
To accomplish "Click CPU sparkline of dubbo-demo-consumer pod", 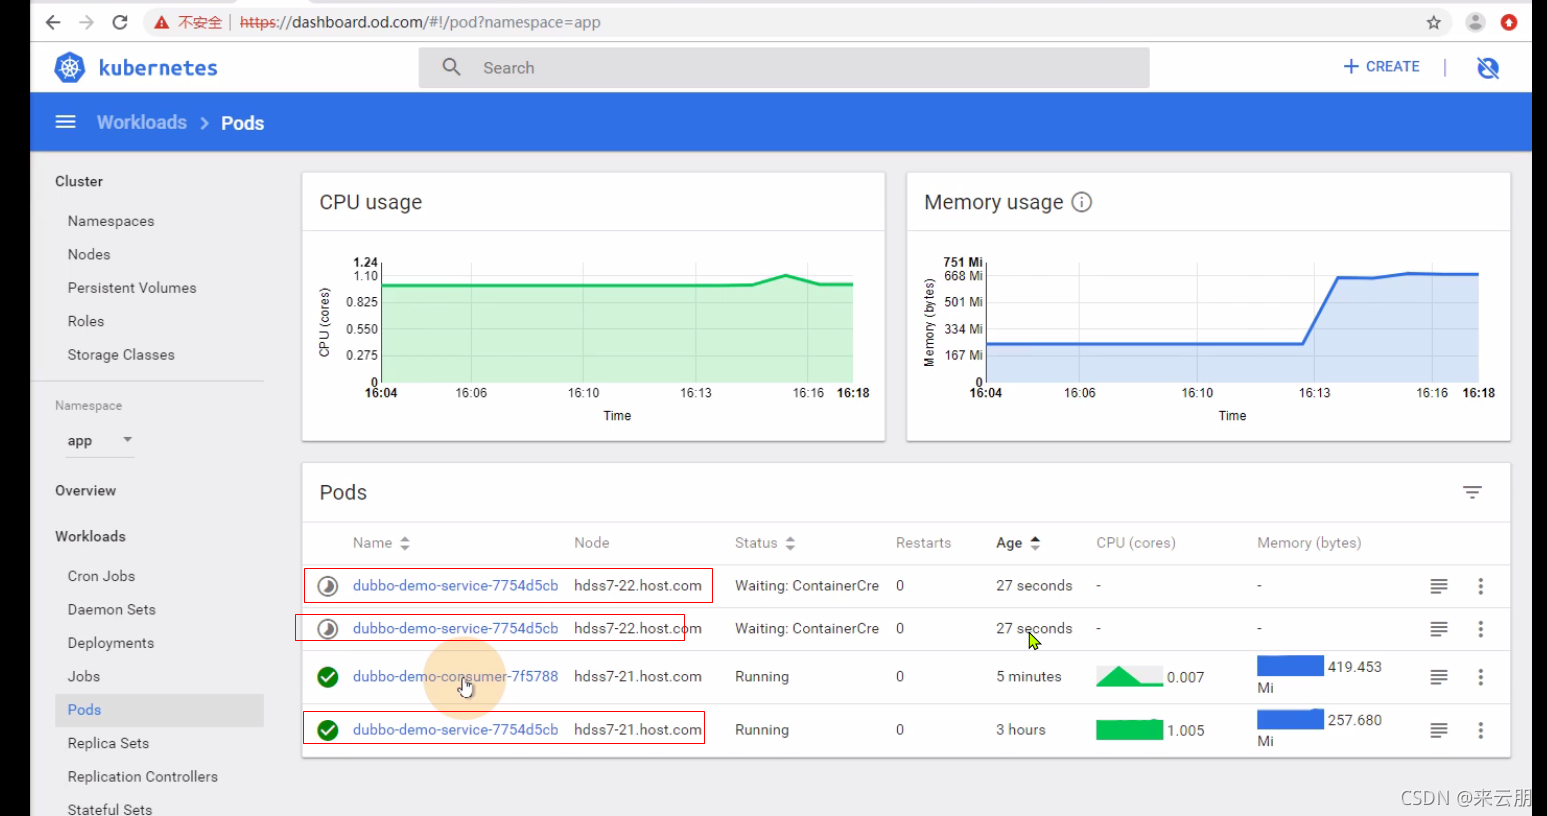I will [1129, 677].
